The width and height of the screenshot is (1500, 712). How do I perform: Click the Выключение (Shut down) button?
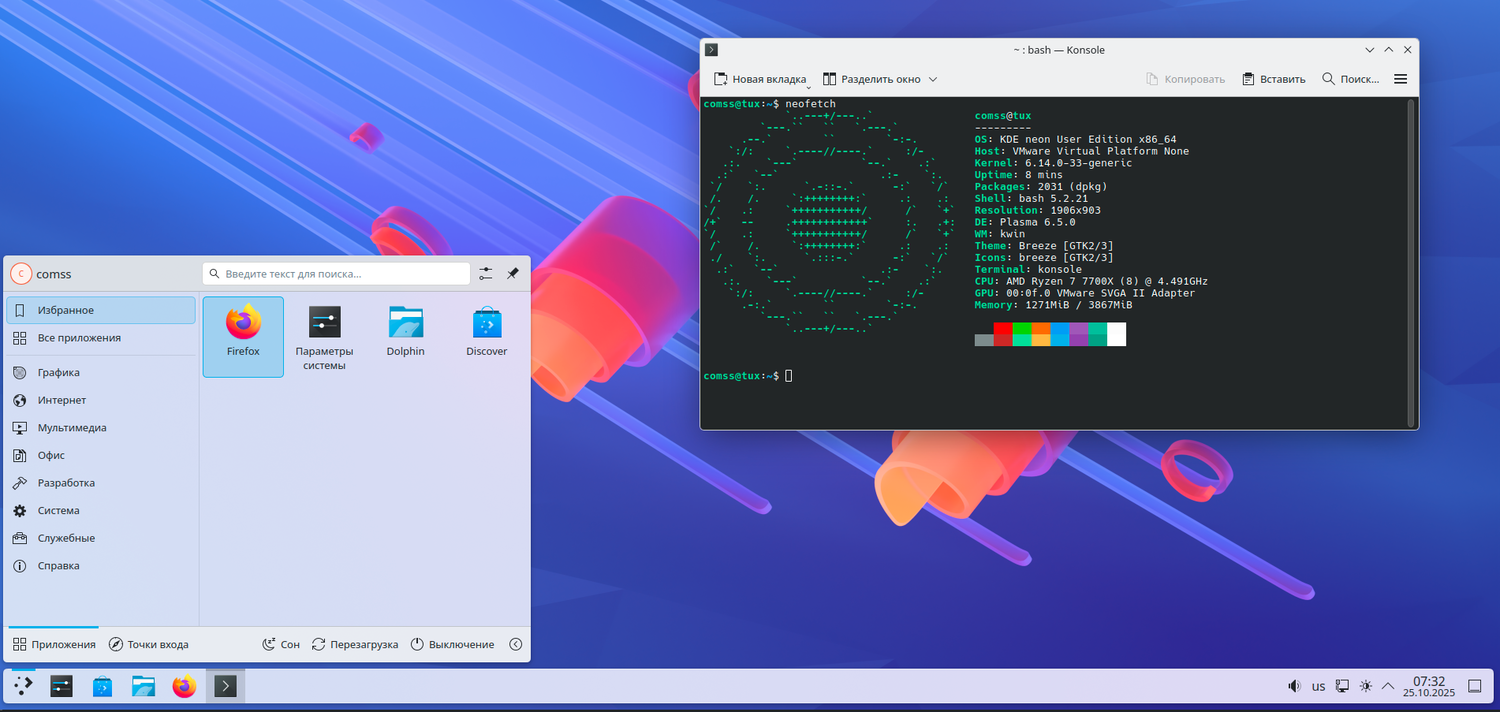pyautogui.click(x=452, y=644)
